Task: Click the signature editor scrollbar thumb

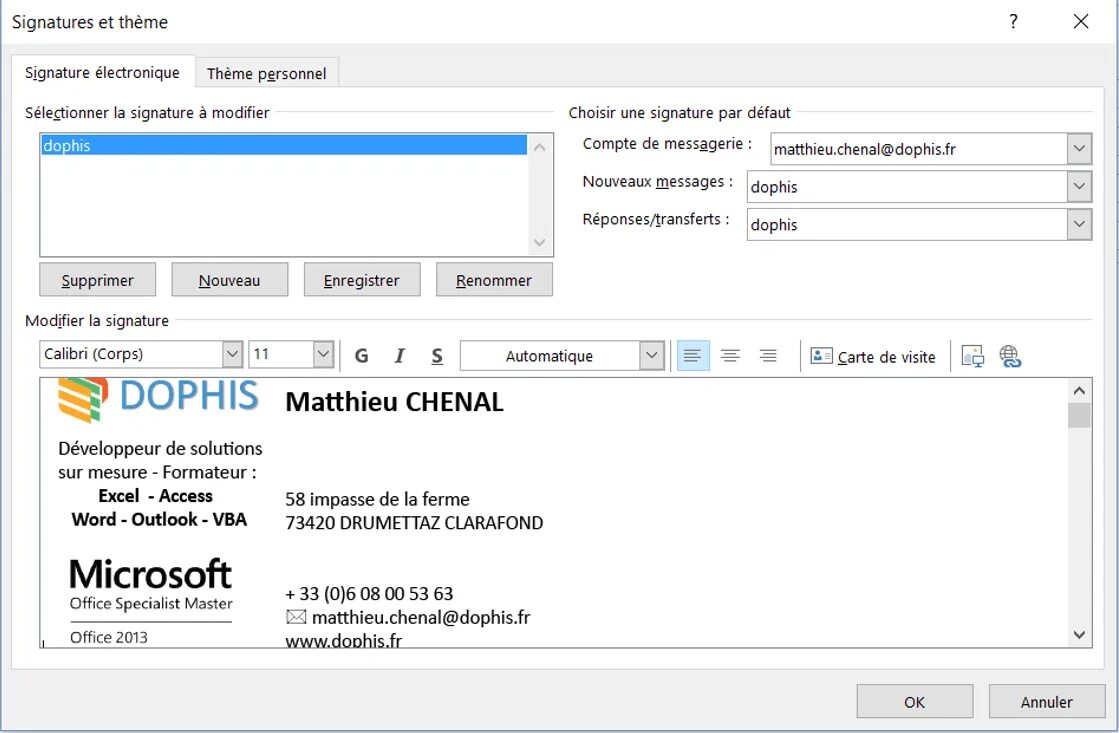Action: coord(1079,415)
